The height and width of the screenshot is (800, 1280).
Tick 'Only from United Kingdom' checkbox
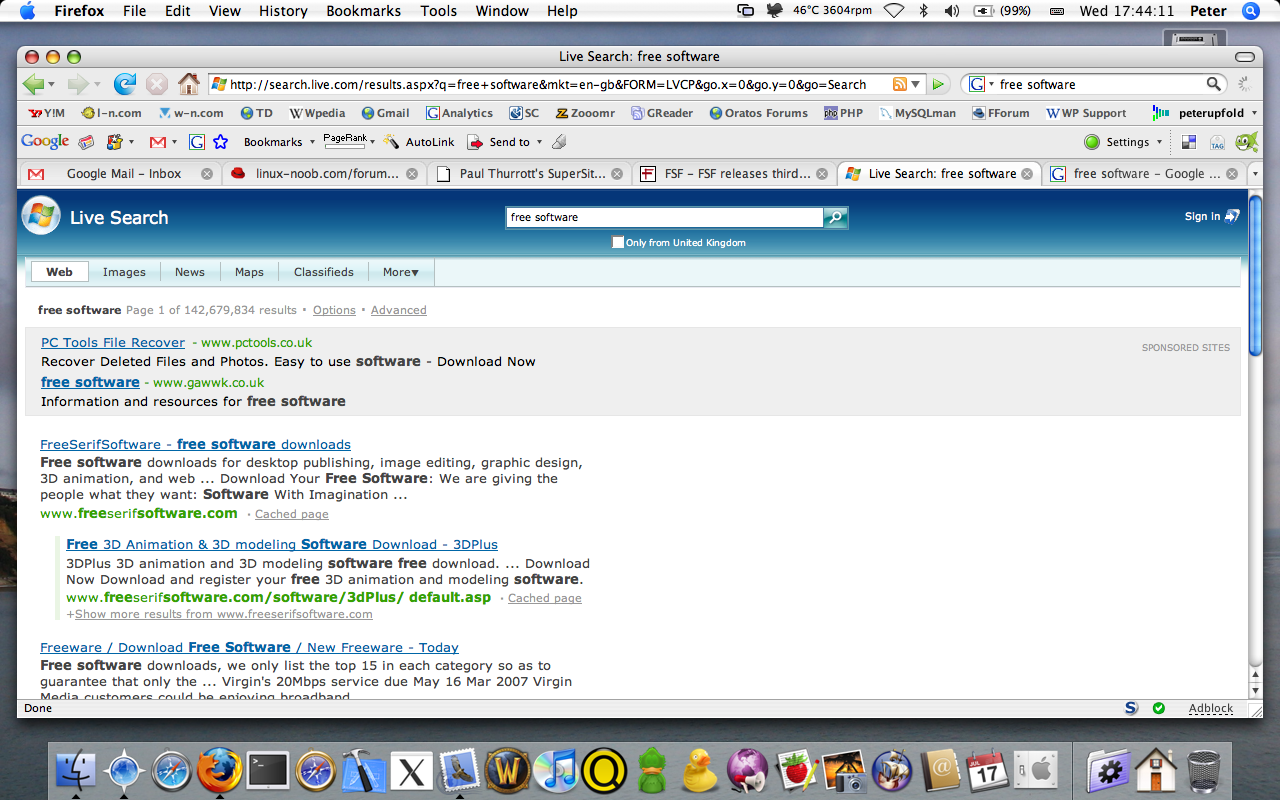click(x=618, y=242)
